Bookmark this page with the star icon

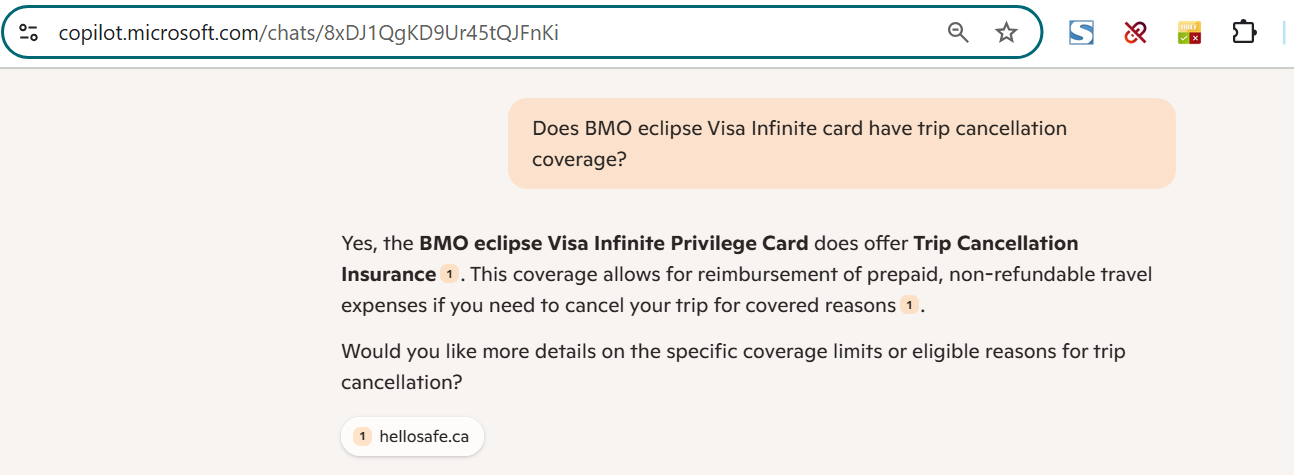pos(1006,33)
